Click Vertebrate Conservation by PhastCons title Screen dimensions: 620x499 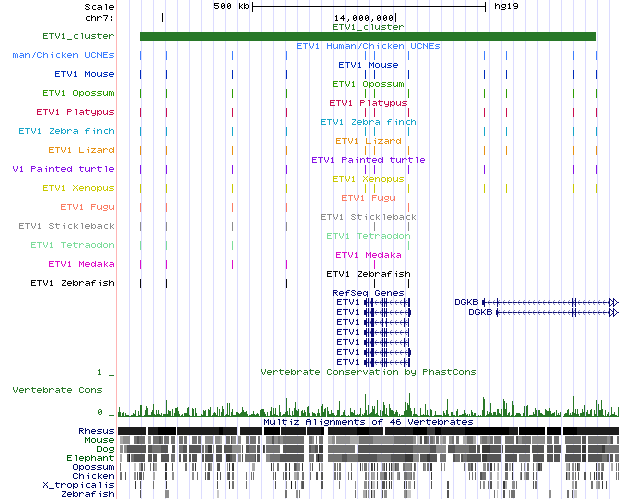tap(368, 371)
